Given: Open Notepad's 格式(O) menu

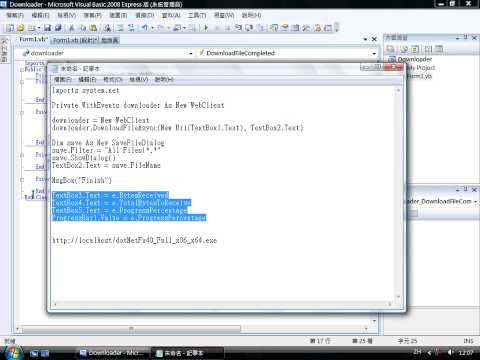Looking at the screenshot, I should point(113,79).
